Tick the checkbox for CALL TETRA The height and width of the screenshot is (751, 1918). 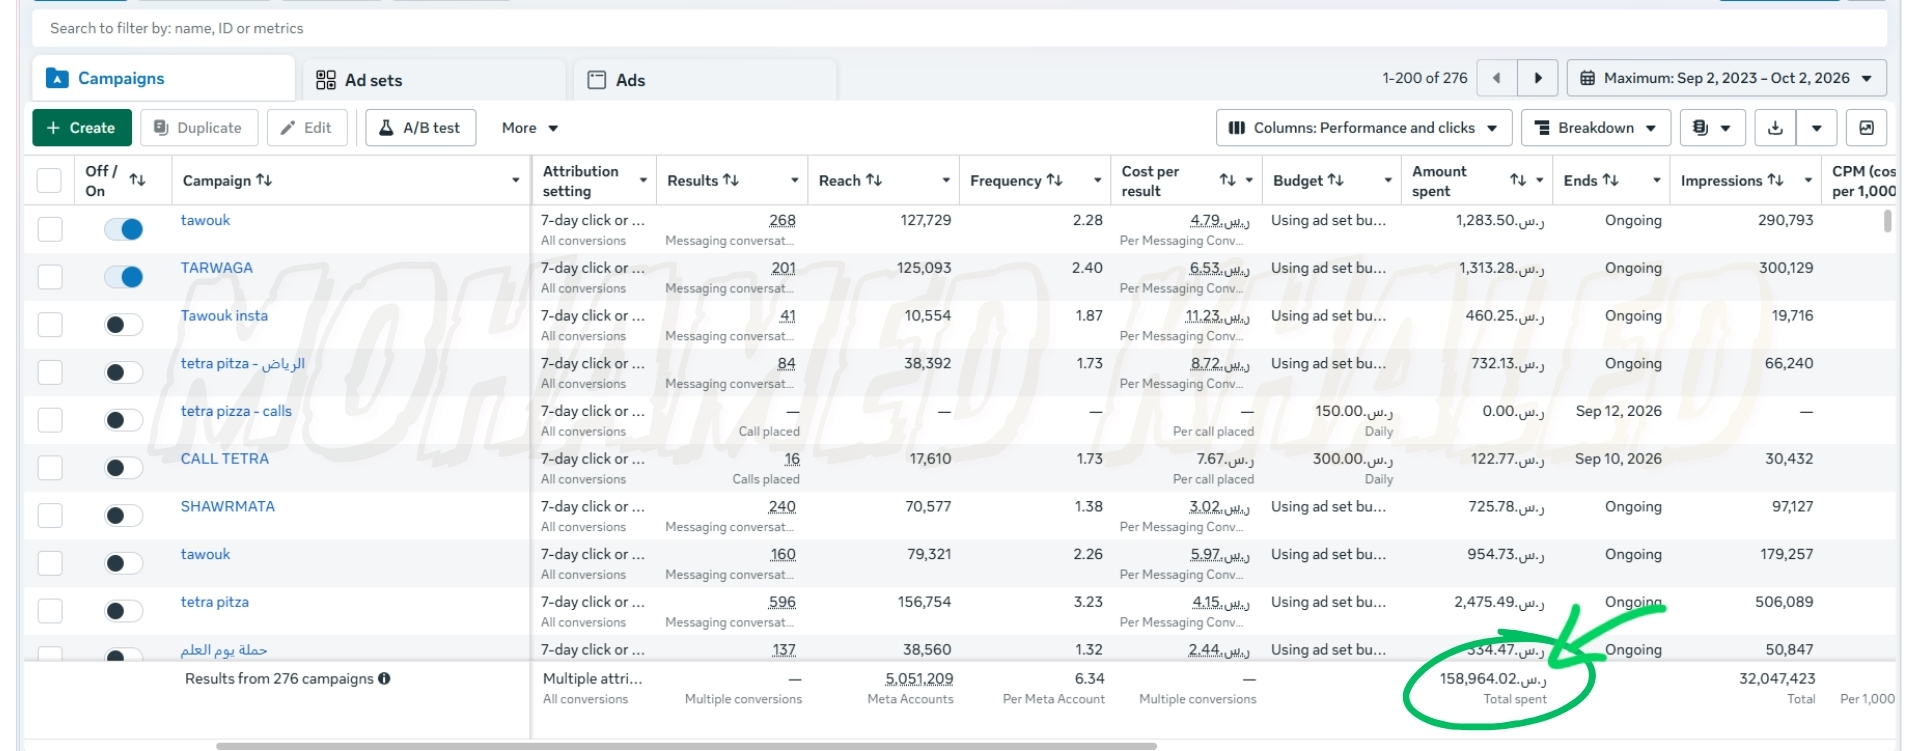tap(50, 468)
